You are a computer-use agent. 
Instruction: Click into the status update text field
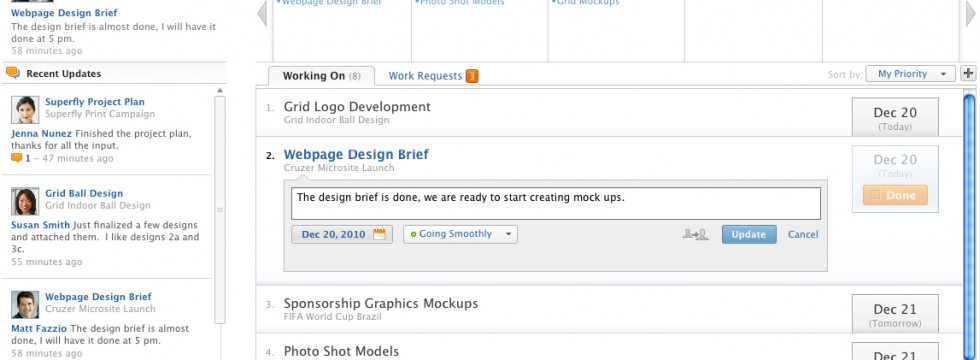[x=556, y=204]
